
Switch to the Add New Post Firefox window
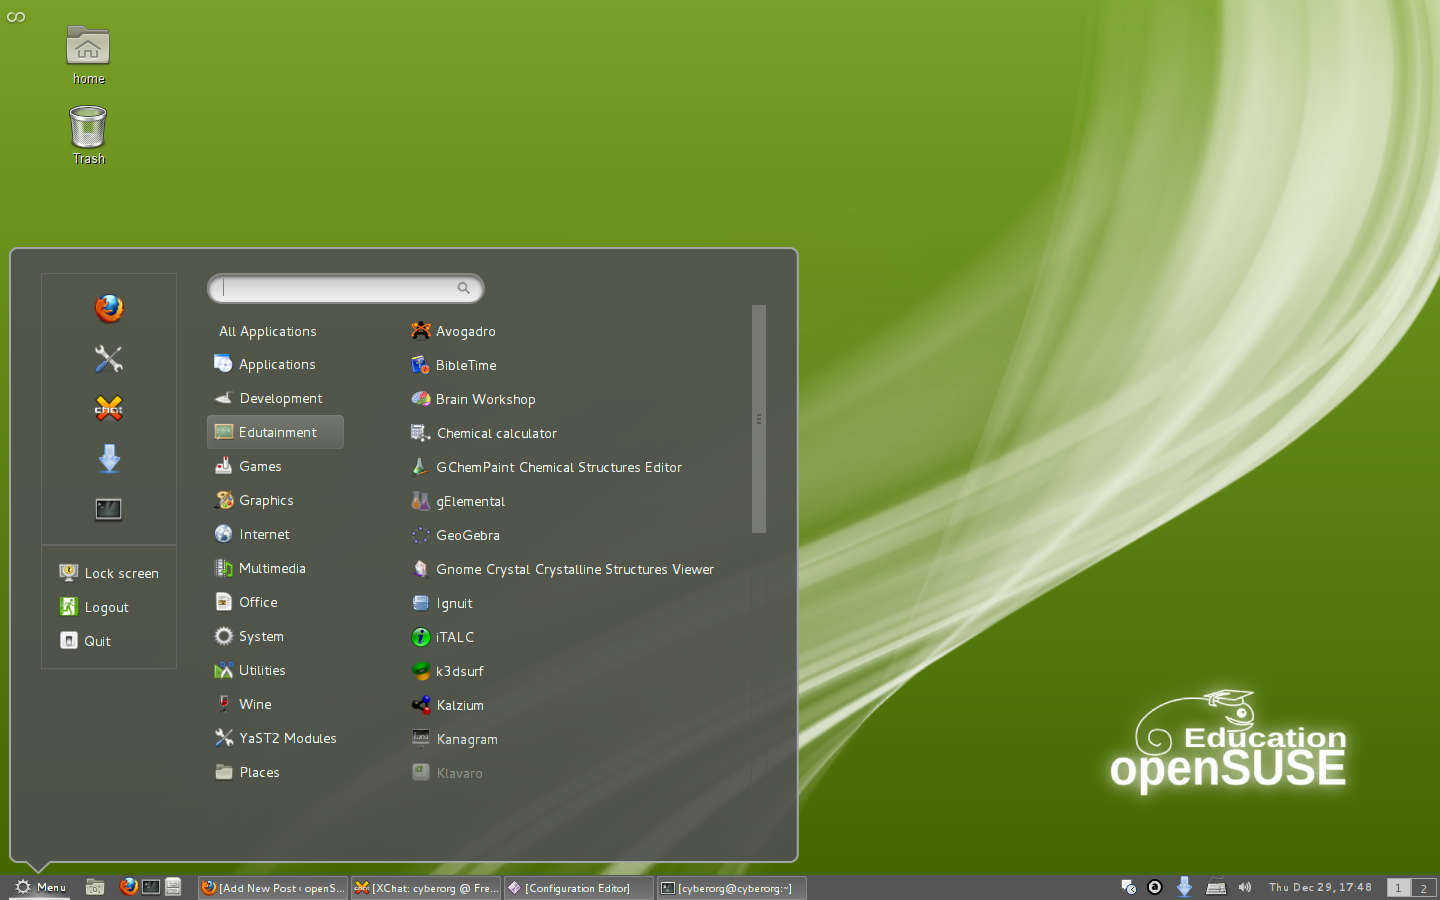coord(273,888)
